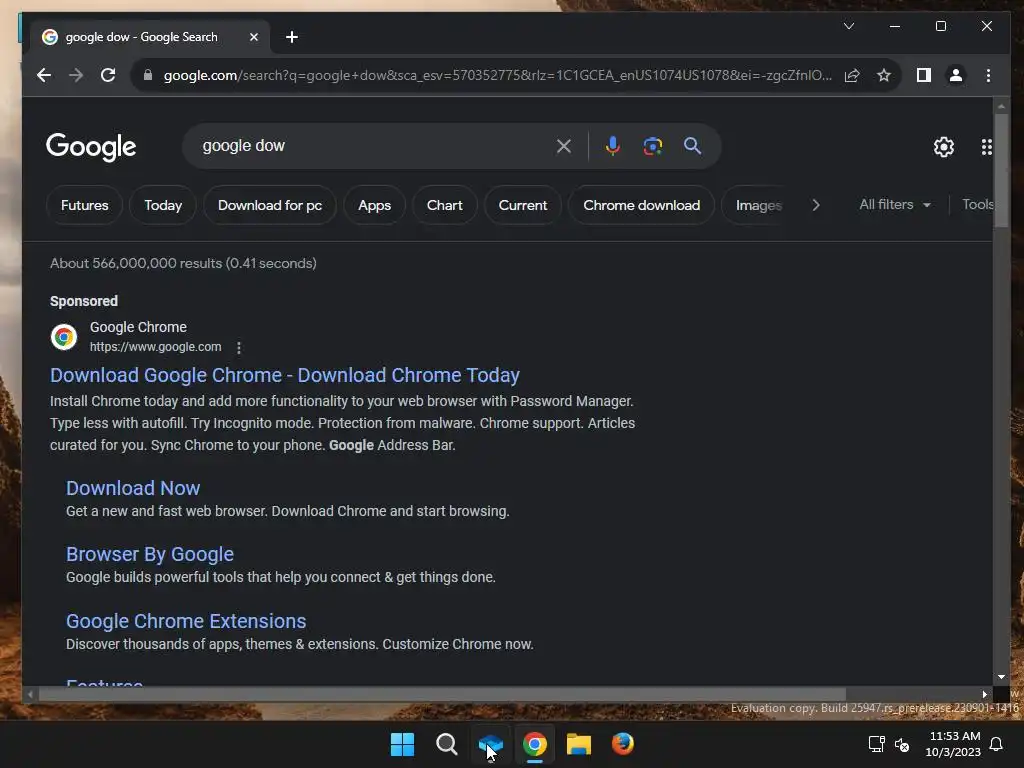Viewport: 1024px width, 768px height.
Task: Click the Google logo
Action: click(x=91, y=147)
